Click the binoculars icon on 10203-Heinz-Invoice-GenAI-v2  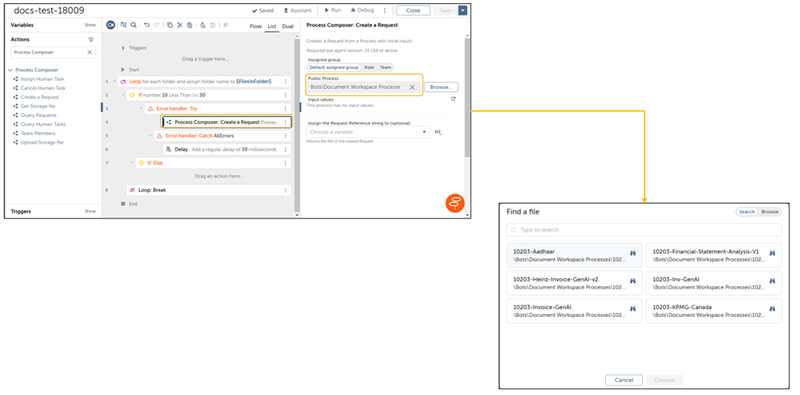coord(633,281)
